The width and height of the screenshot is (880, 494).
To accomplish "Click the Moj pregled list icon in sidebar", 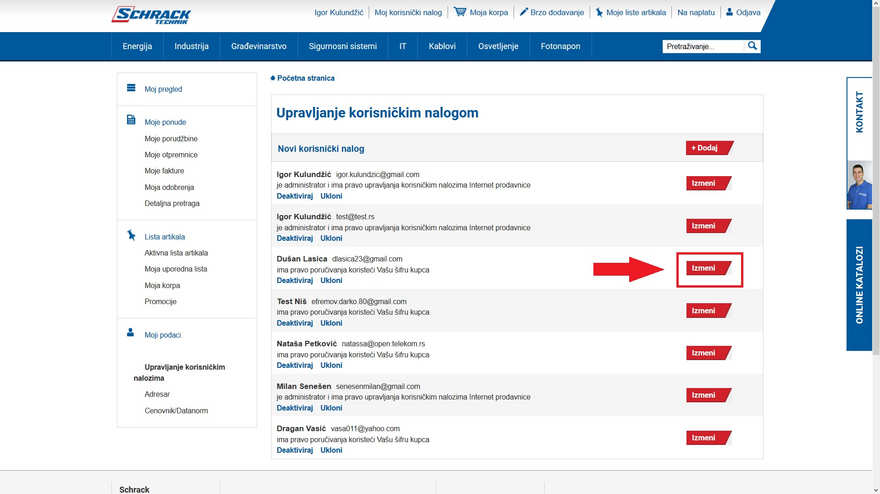I will click(x=131, y=88).
